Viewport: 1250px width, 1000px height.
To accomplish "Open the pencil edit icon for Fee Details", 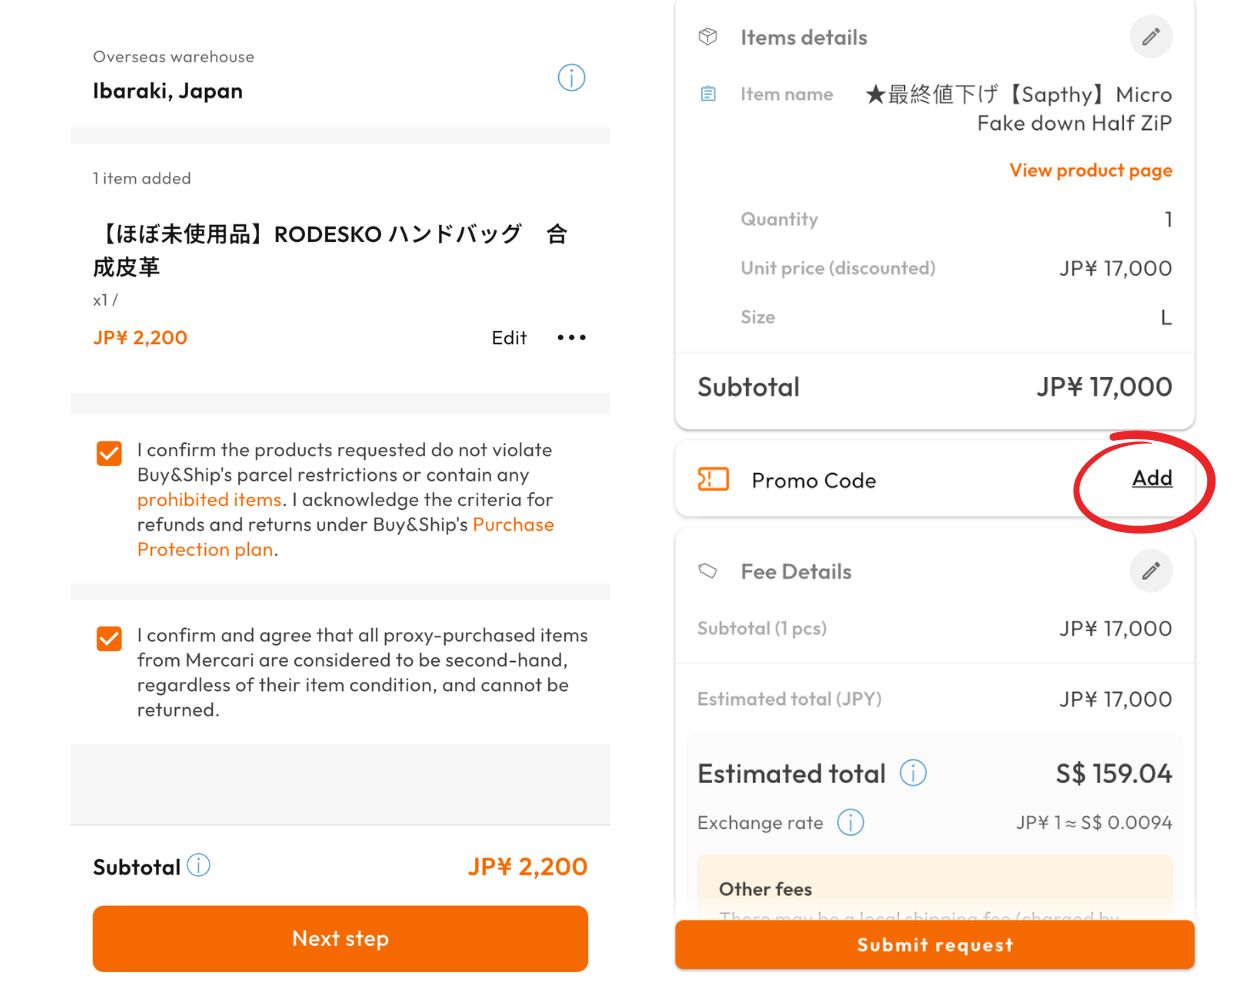I will (x=1150, y=570).
